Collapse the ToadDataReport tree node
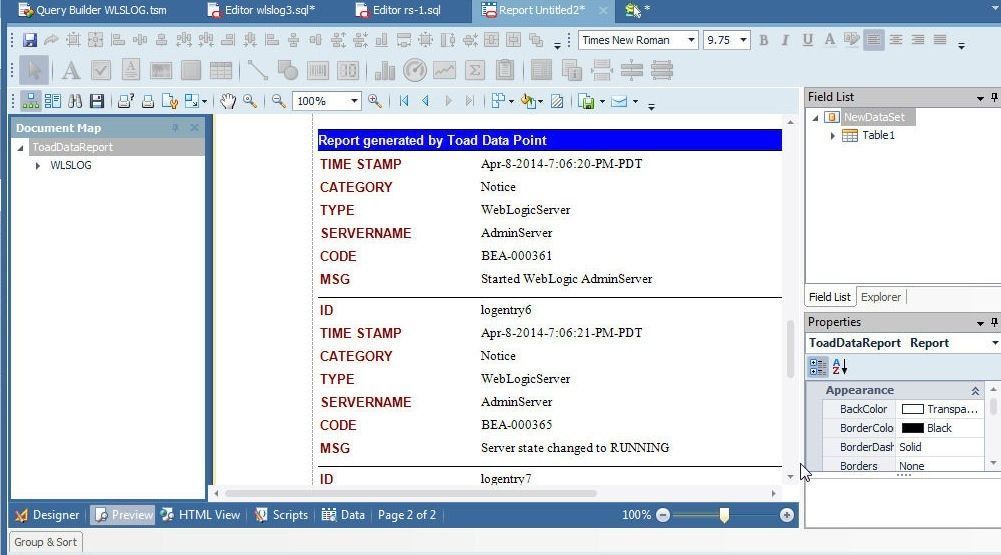This screenshot has width=1001, height=555. tap(20, 148)
